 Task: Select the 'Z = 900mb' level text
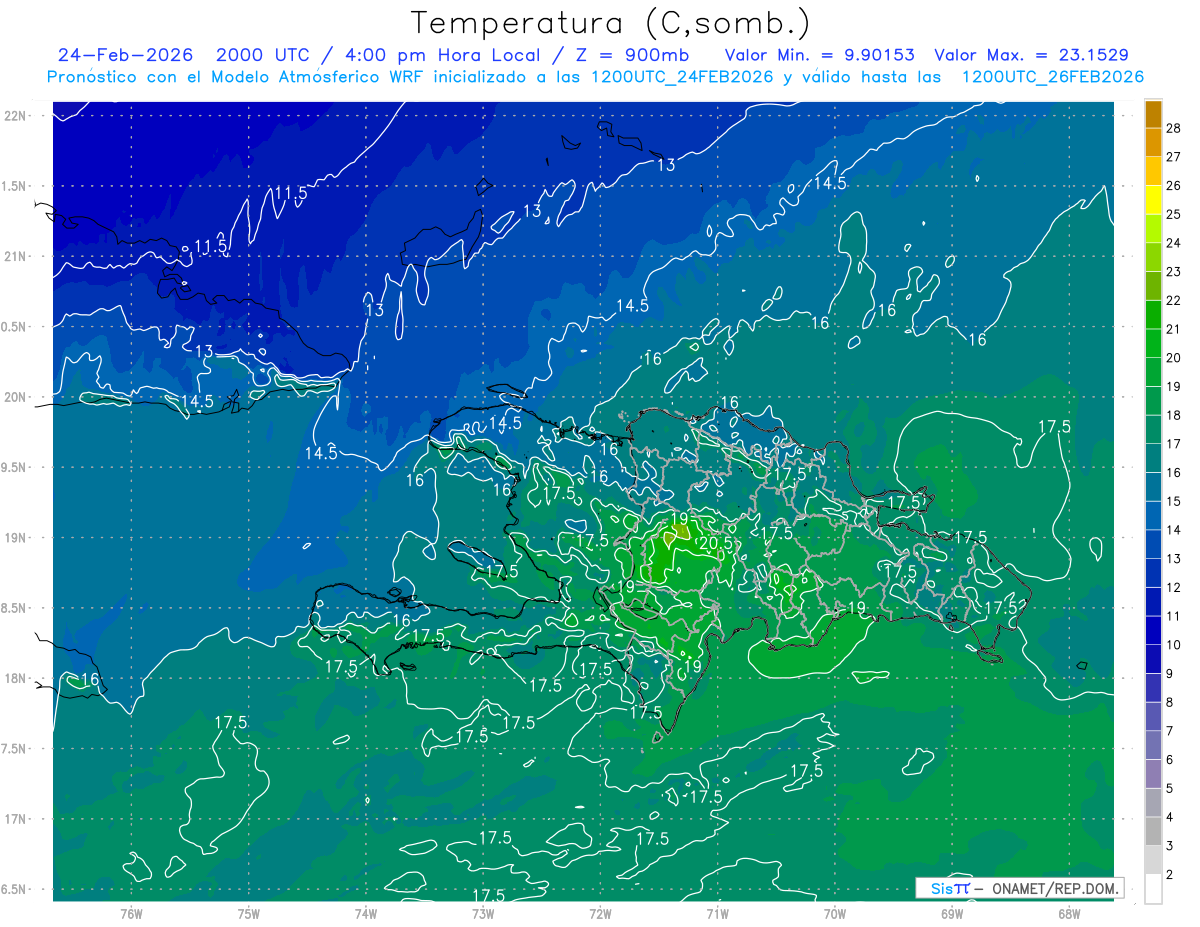pyautogui.click(x=633, y=55)
